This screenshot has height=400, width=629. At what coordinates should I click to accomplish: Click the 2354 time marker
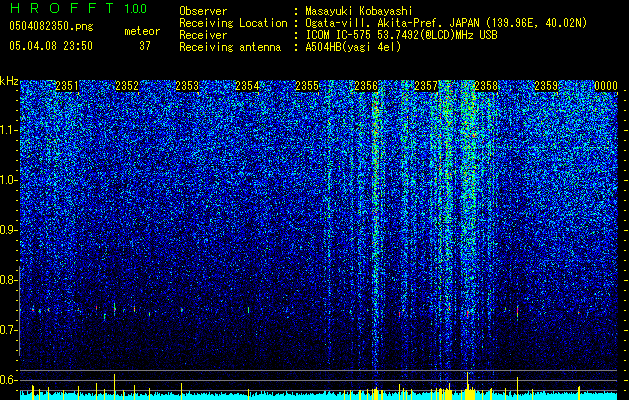tap(247, 86)
